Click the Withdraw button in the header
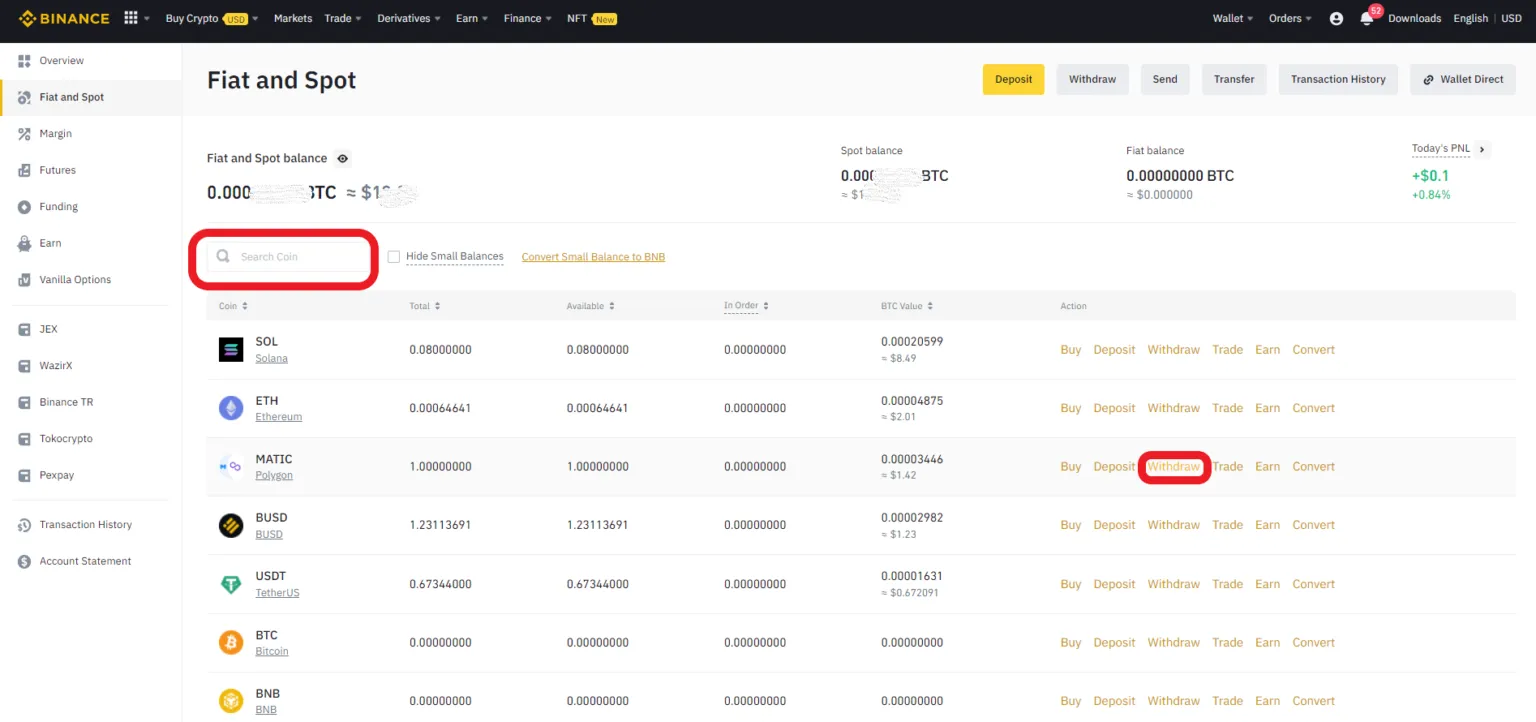The width and height of the screenshot is (1536, 722). [1092, 79]
